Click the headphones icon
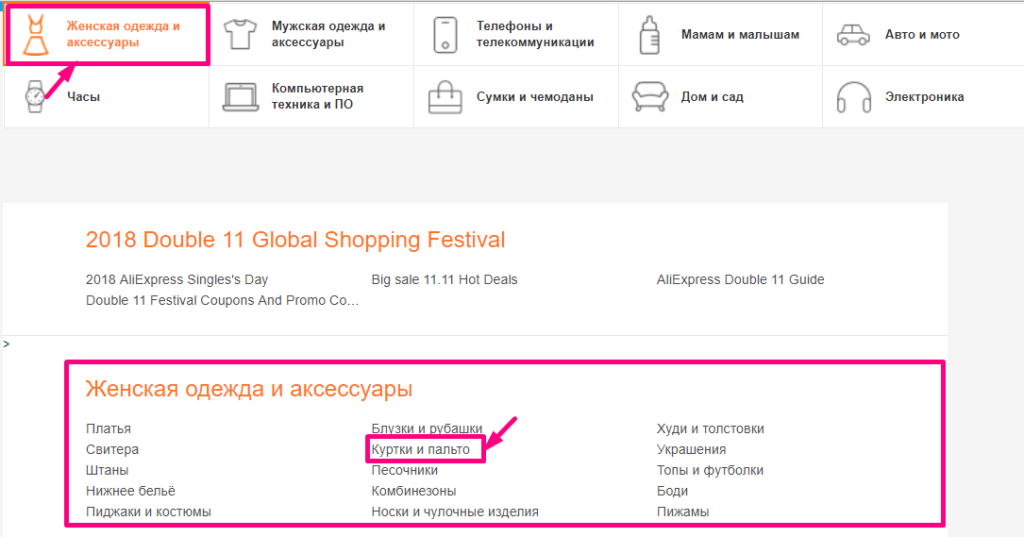The image size is (1024, 537). tap(853, 96)
